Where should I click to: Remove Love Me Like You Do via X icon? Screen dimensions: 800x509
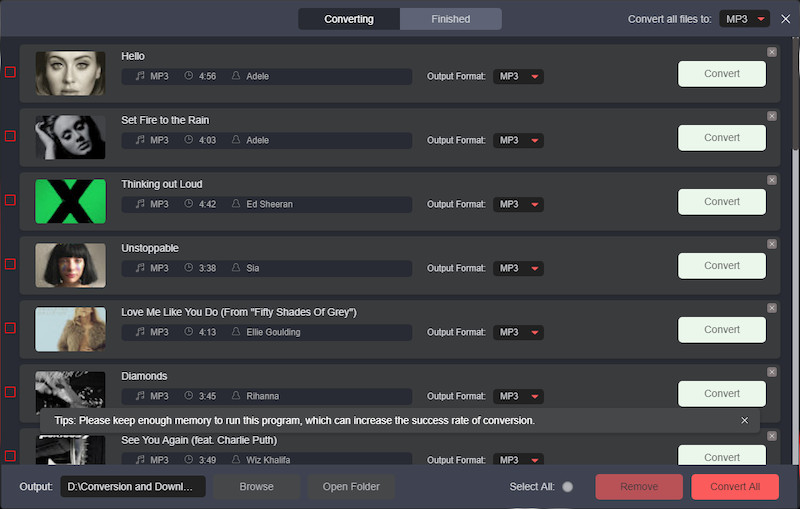tap(772, 308)
